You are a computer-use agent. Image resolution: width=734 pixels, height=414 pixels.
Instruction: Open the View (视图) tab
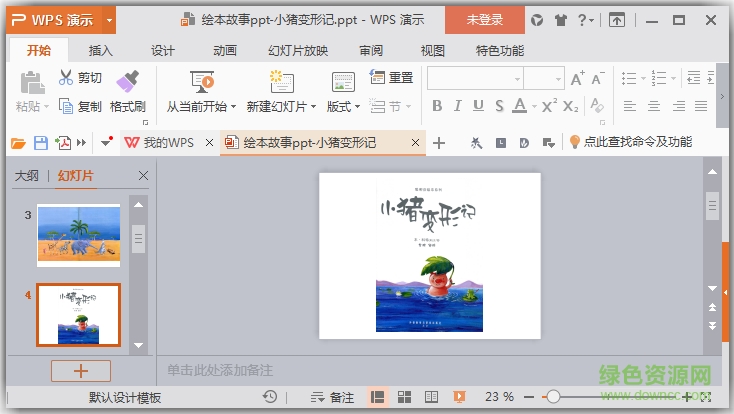point(433,51)
